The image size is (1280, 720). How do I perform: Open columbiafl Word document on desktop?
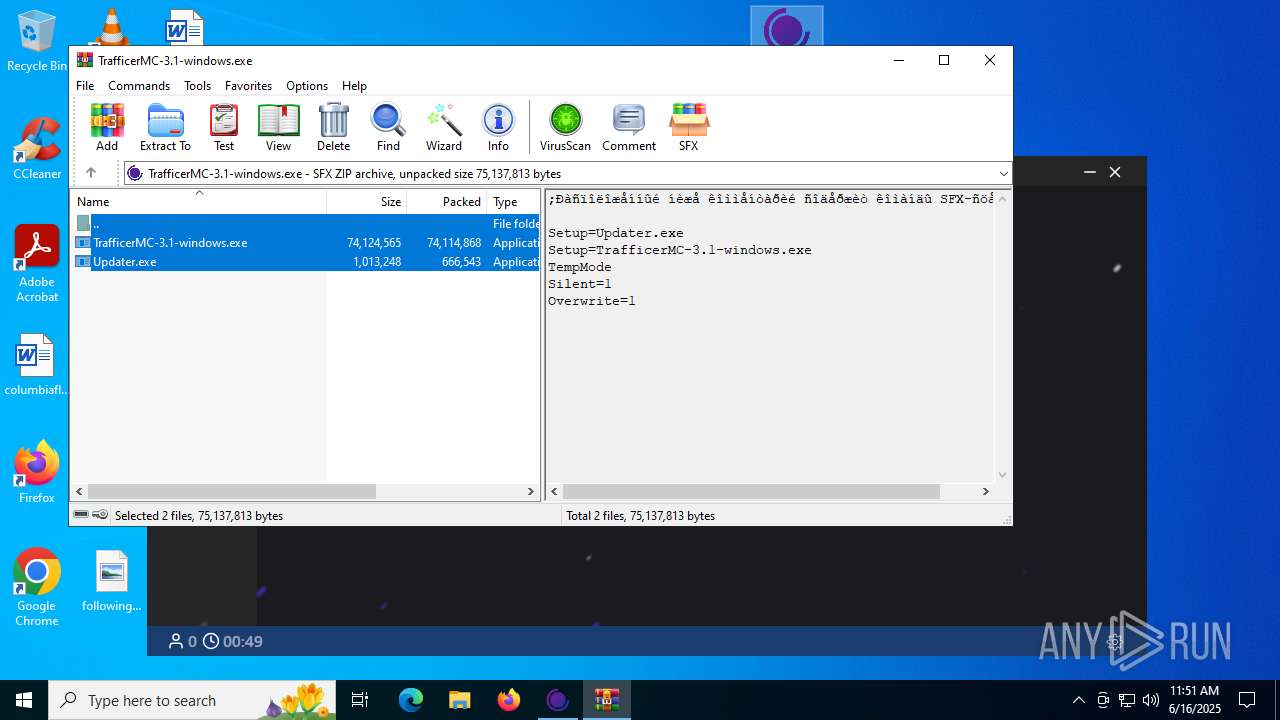tap(37, 364)
